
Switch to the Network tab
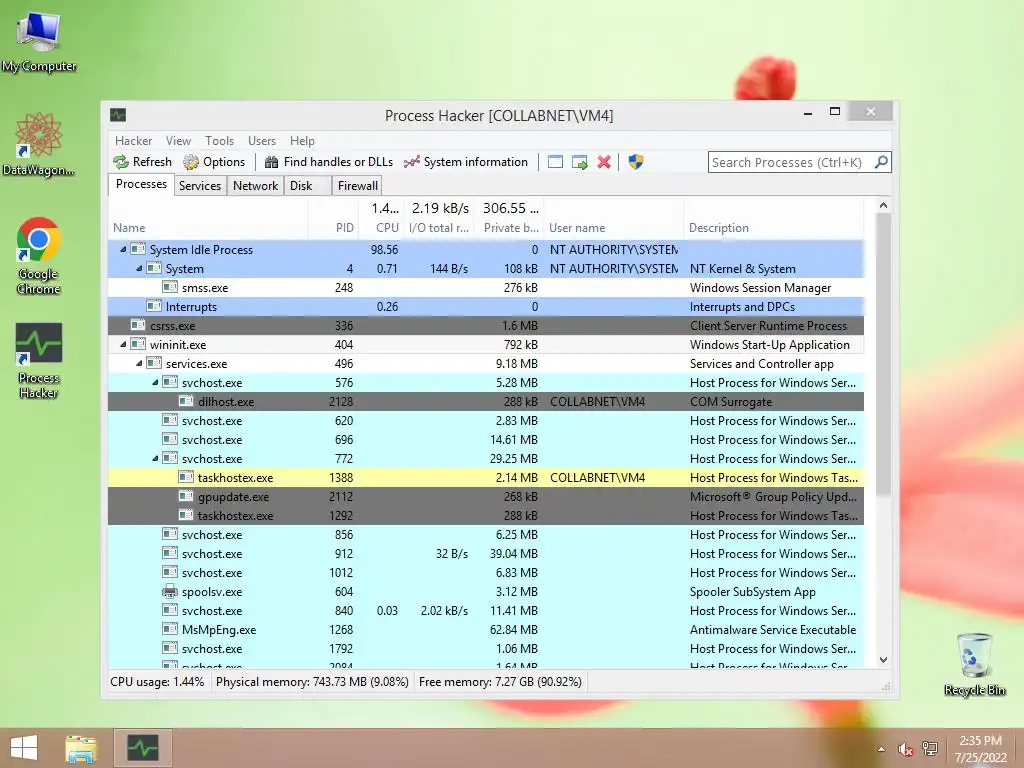click(255, 185)
